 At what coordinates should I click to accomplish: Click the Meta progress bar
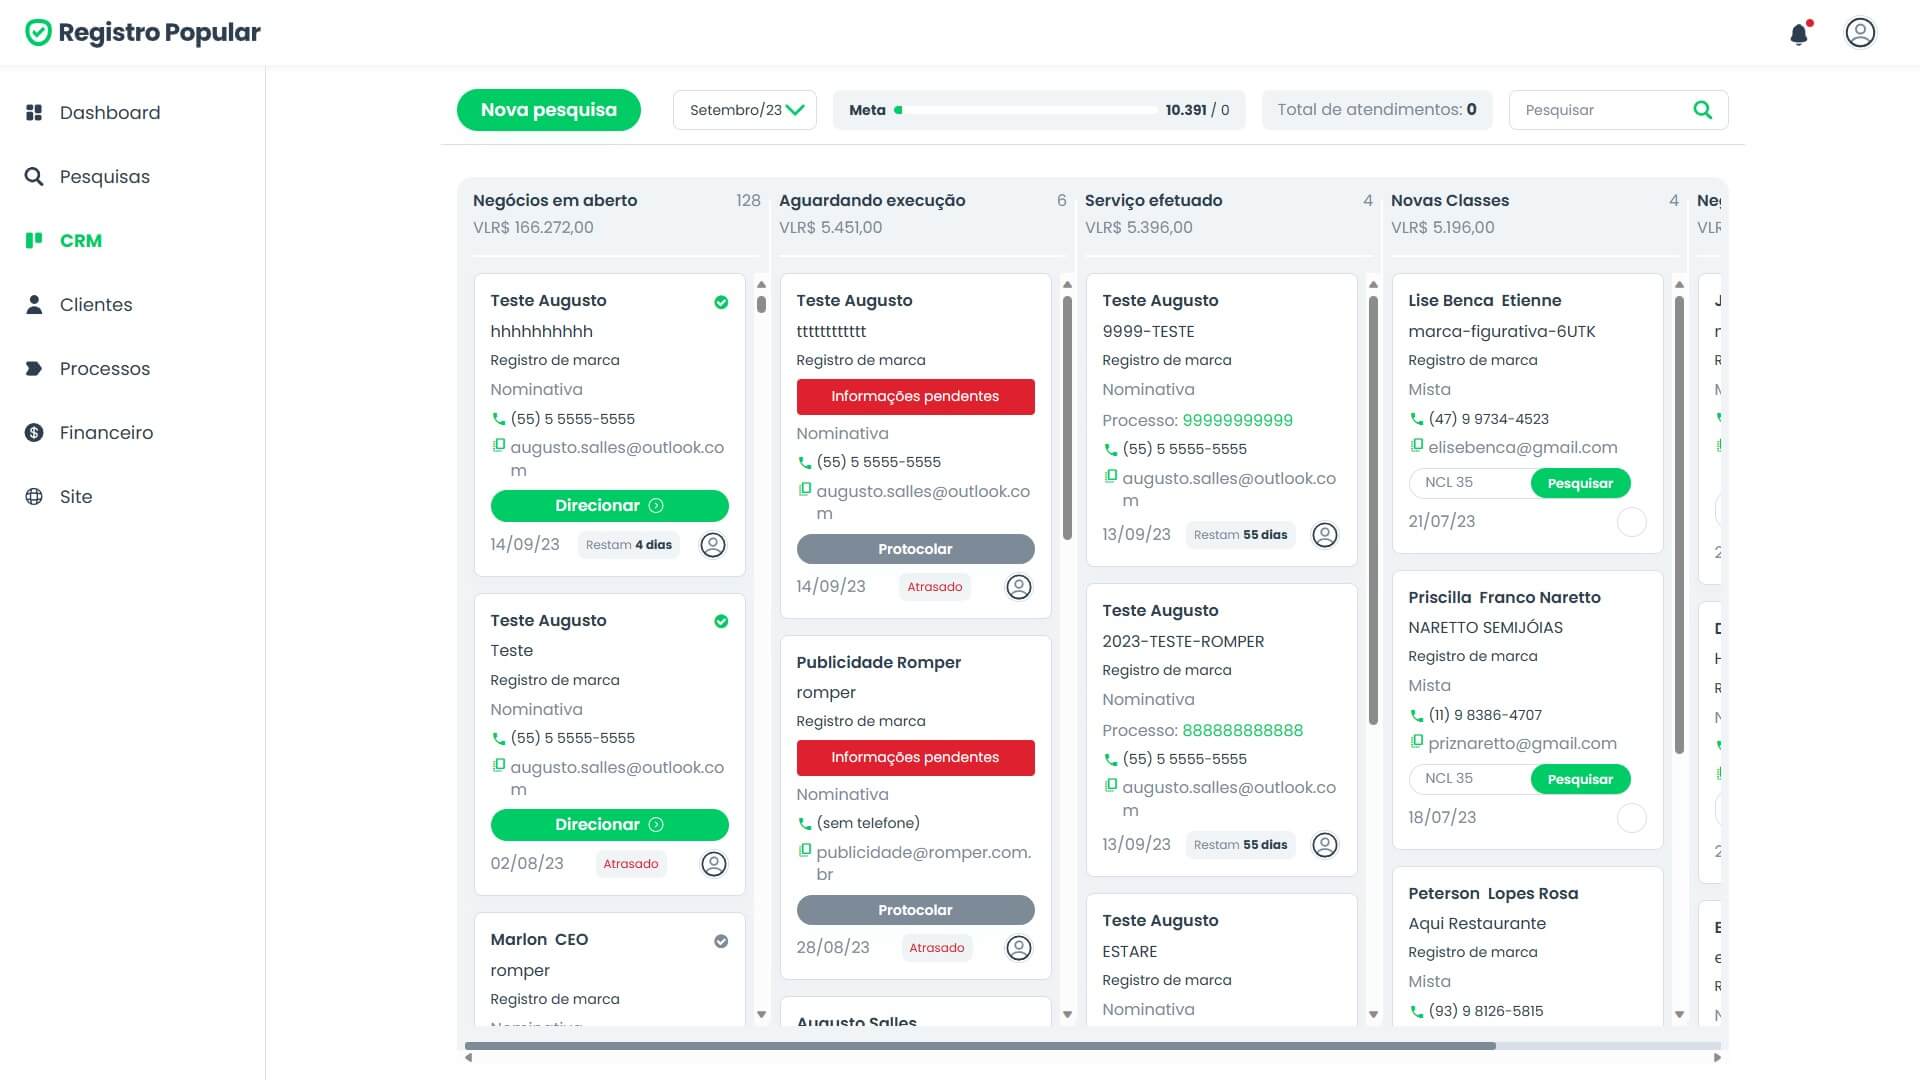1026,110
